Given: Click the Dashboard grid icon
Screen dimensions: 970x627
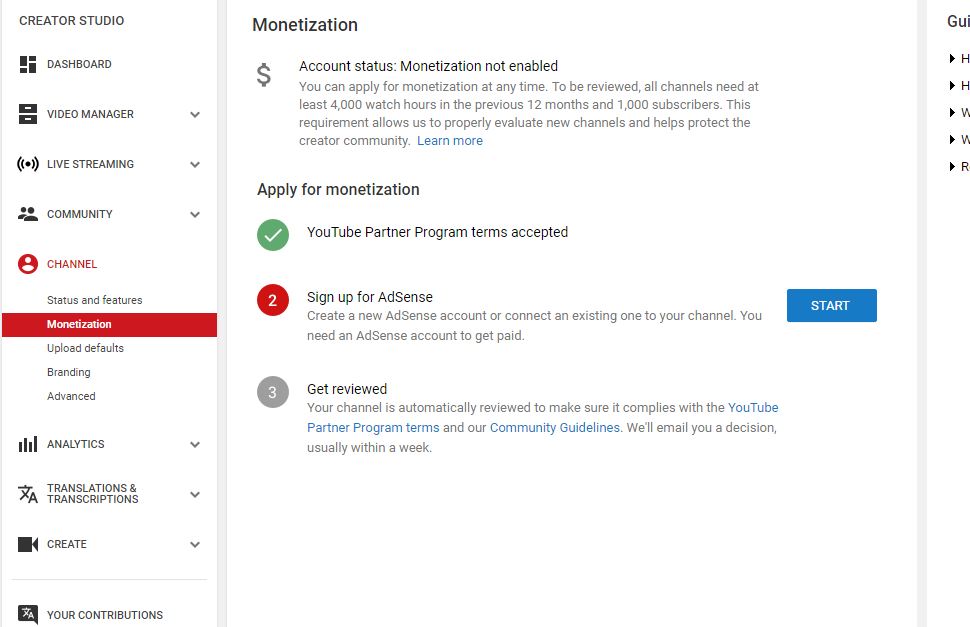Looking at the screenshot, I should (28, 65).
